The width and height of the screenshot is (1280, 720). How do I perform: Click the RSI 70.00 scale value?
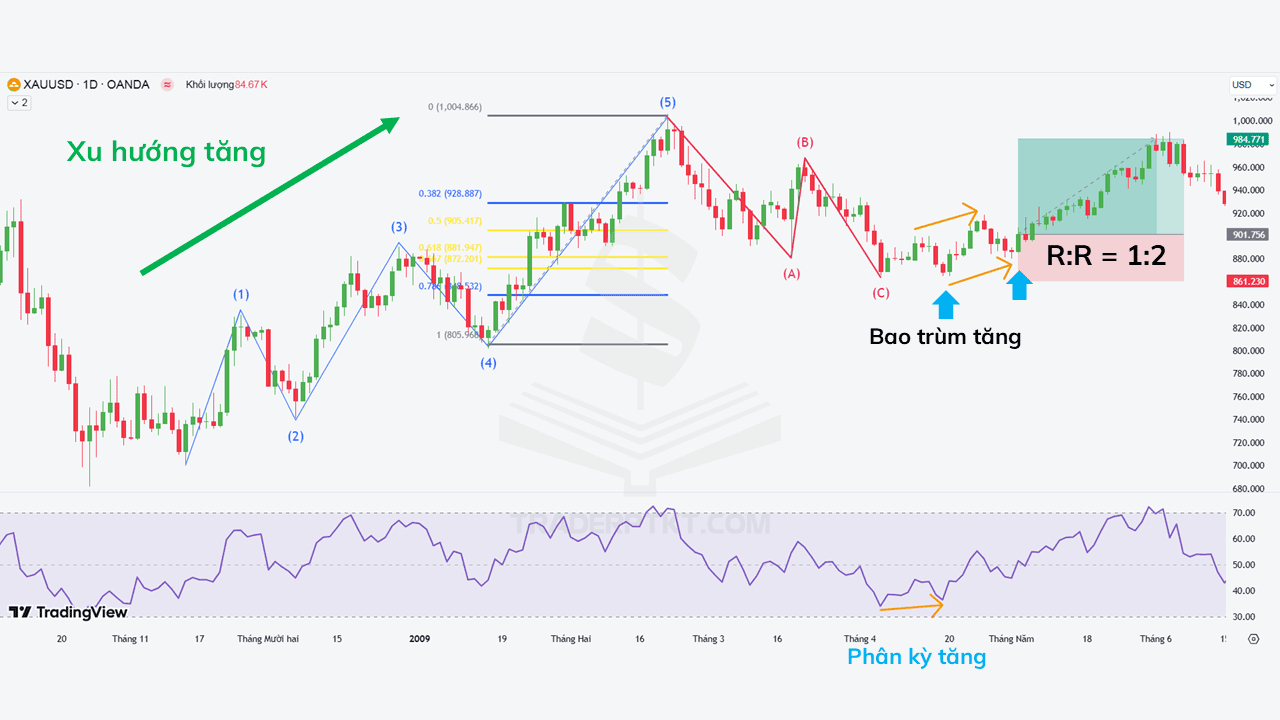click(1245, 513)
